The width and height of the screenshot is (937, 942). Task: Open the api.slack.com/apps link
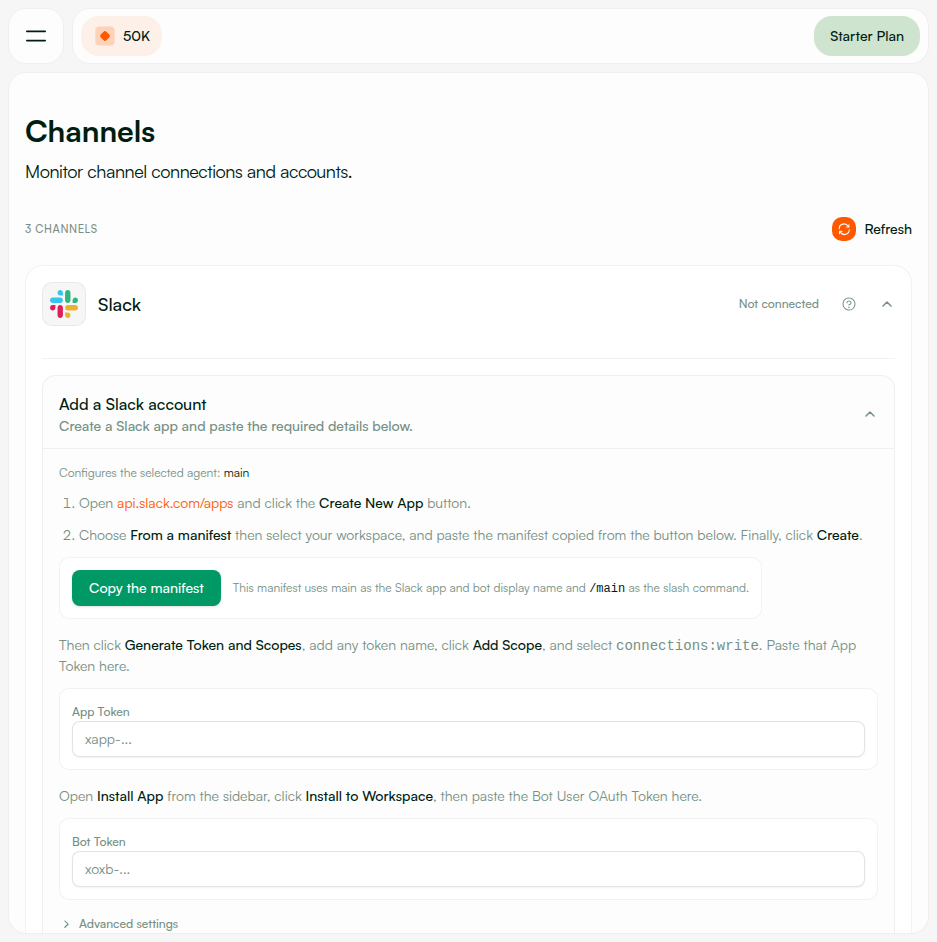(x=174, y=503)
